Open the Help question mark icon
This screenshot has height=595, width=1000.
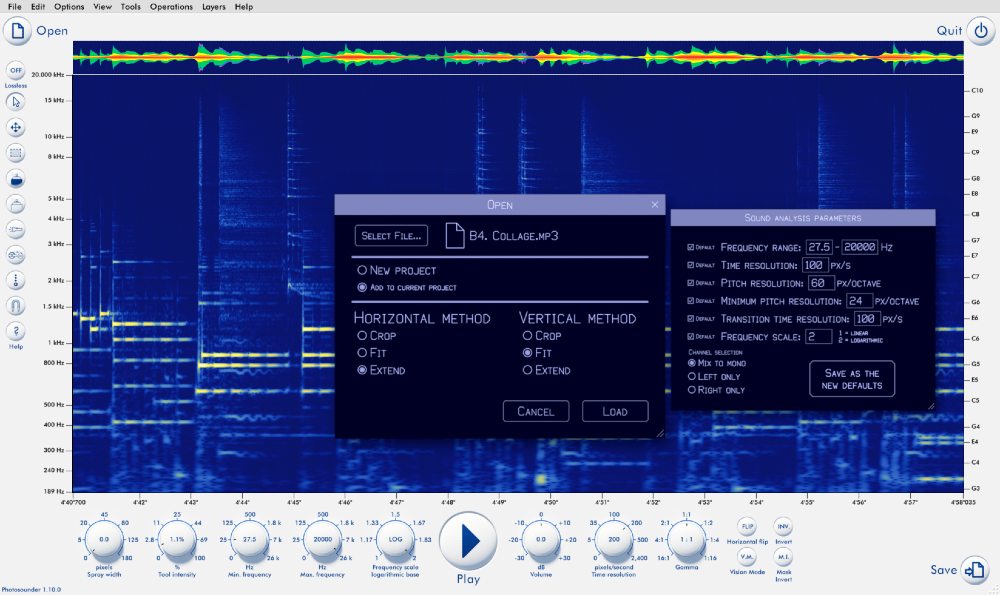coord(15,330)
